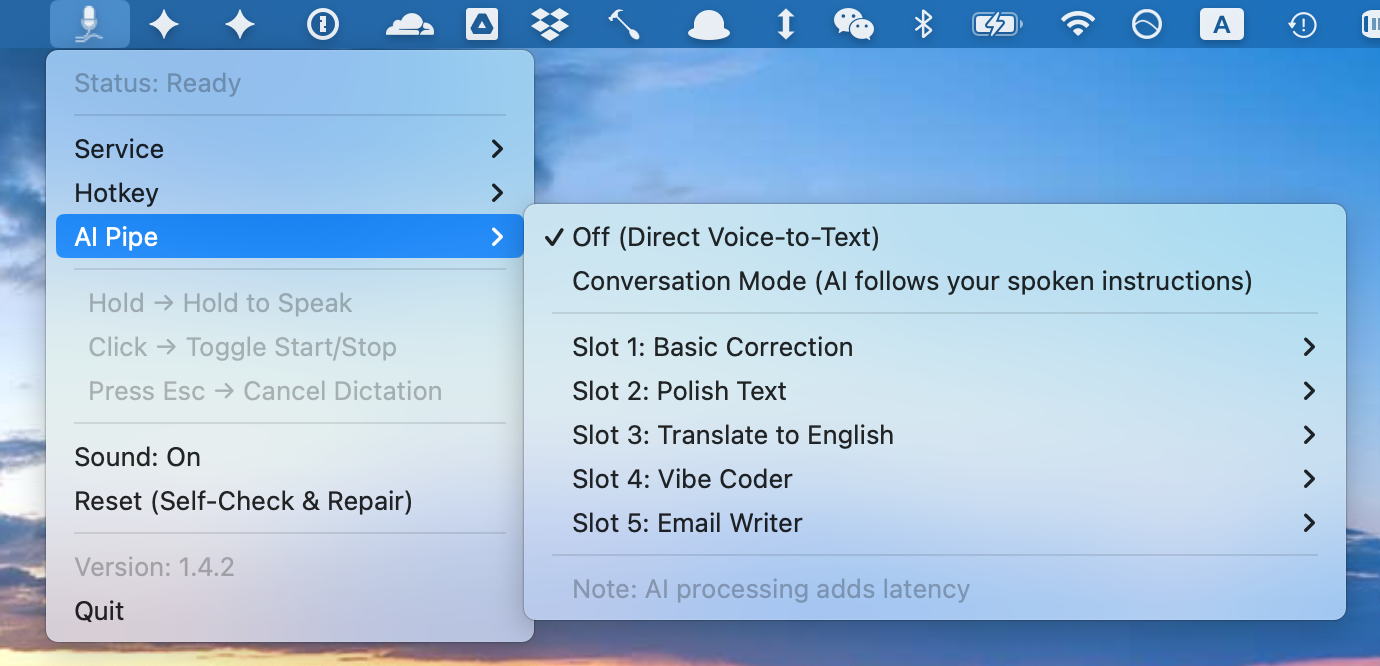Select Off (Direct Voice-to-Text) option

(725, 237)
